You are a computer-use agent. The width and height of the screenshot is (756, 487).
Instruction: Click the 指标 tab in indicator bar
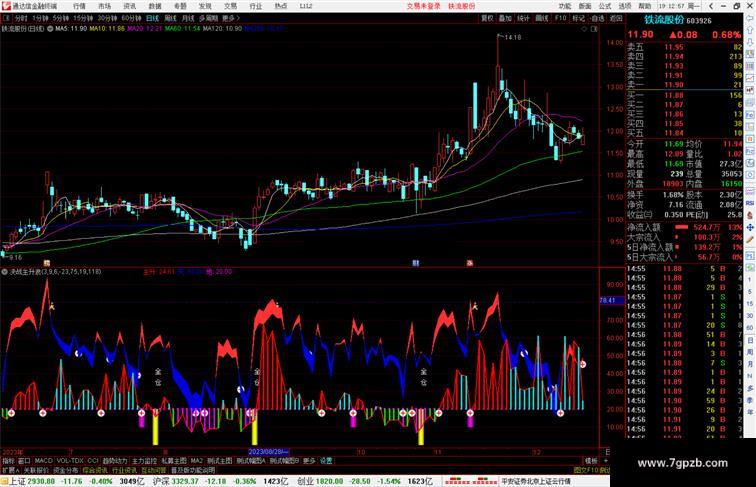click(8, 461)
